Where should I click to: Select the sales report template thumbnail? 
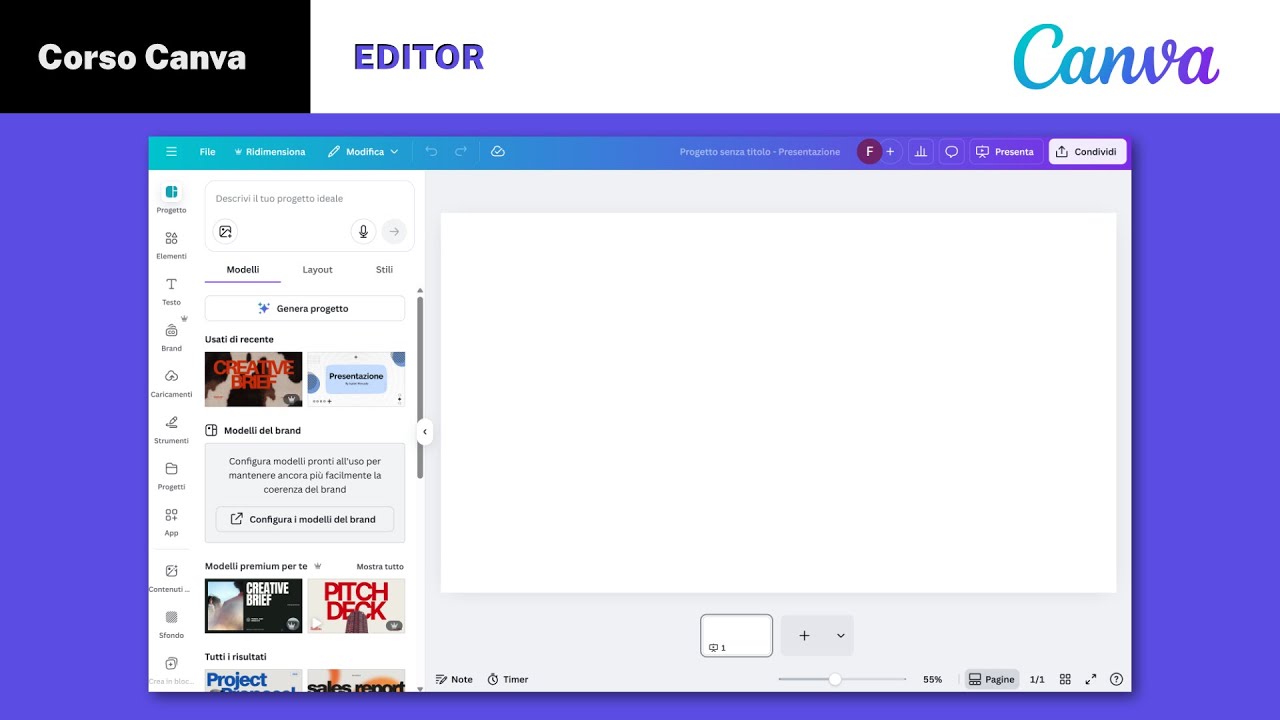pyautogui.click(x=356, y=681)
